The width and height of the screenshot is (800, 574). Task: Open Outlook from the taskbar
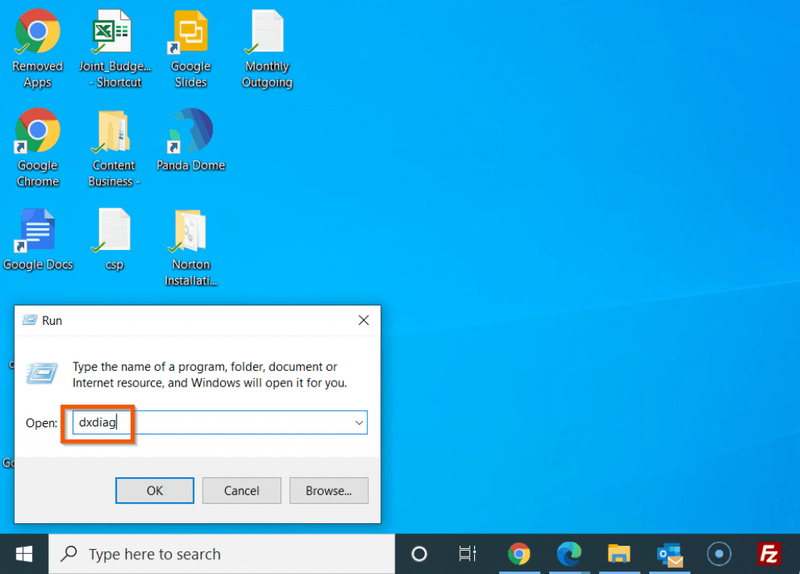click(x=669, y=555)
